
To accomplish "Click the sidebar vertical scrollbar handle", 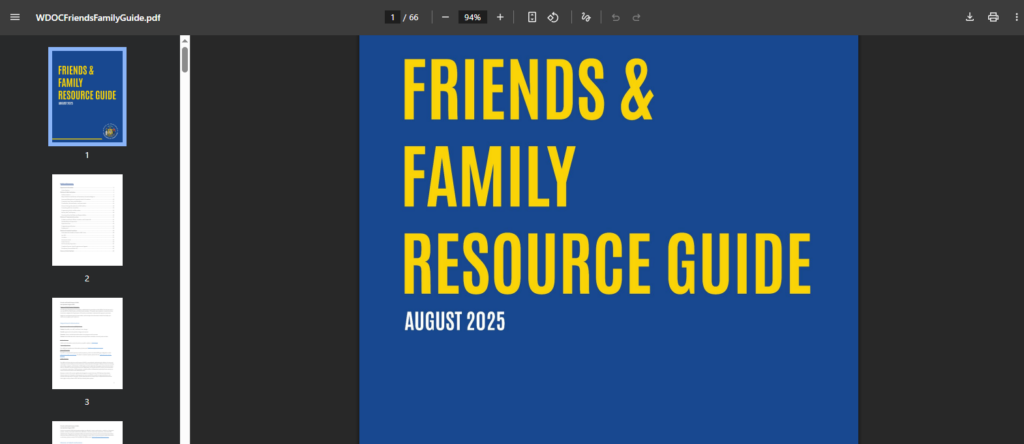I will (184, 58).
